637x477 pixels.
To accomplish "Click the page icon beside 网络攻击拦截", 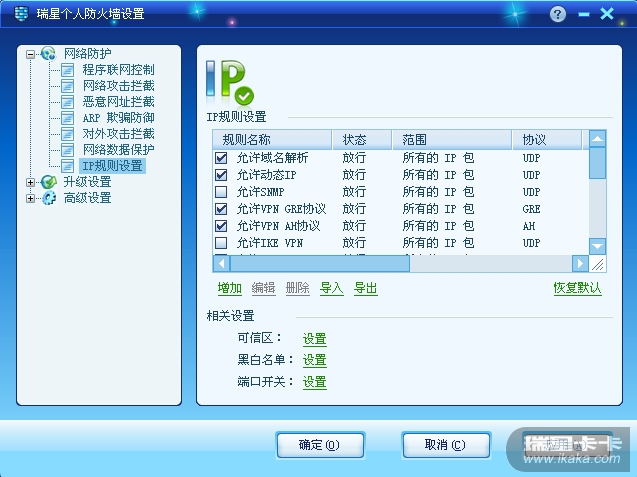I will (x=67, y=86).
